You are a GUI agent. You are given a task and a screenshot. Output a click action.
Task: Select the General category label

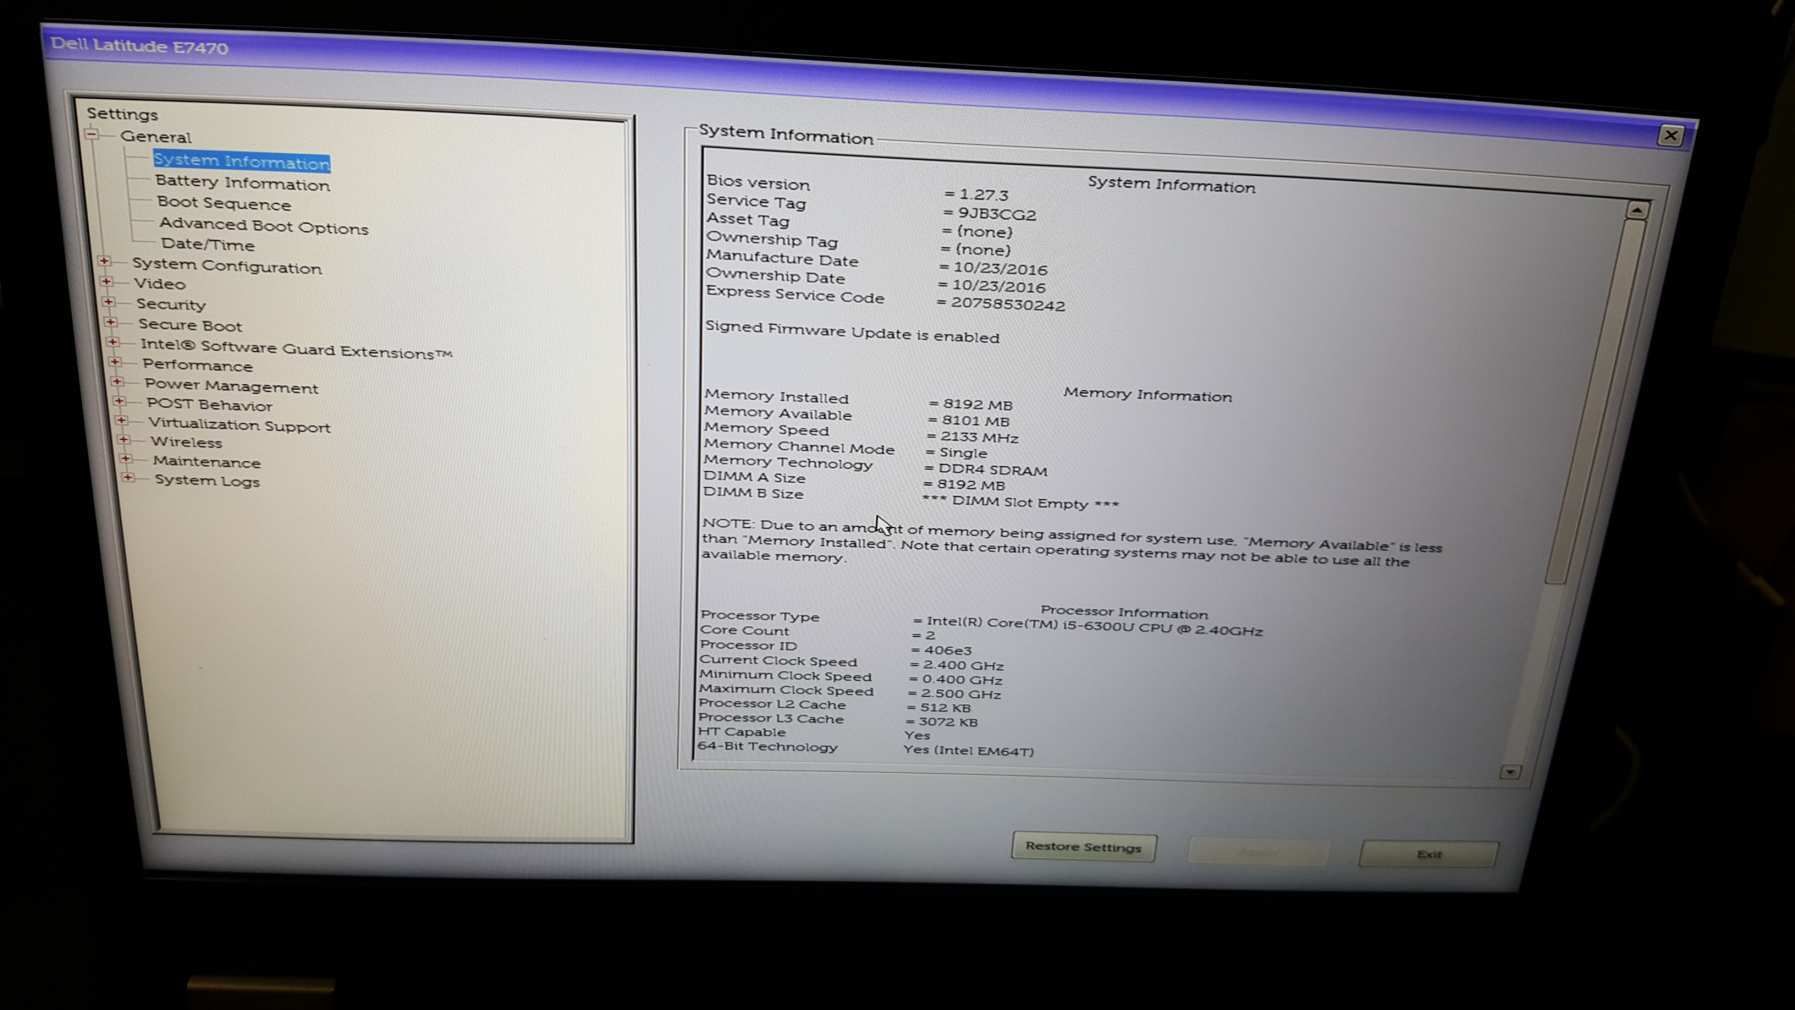155,137
